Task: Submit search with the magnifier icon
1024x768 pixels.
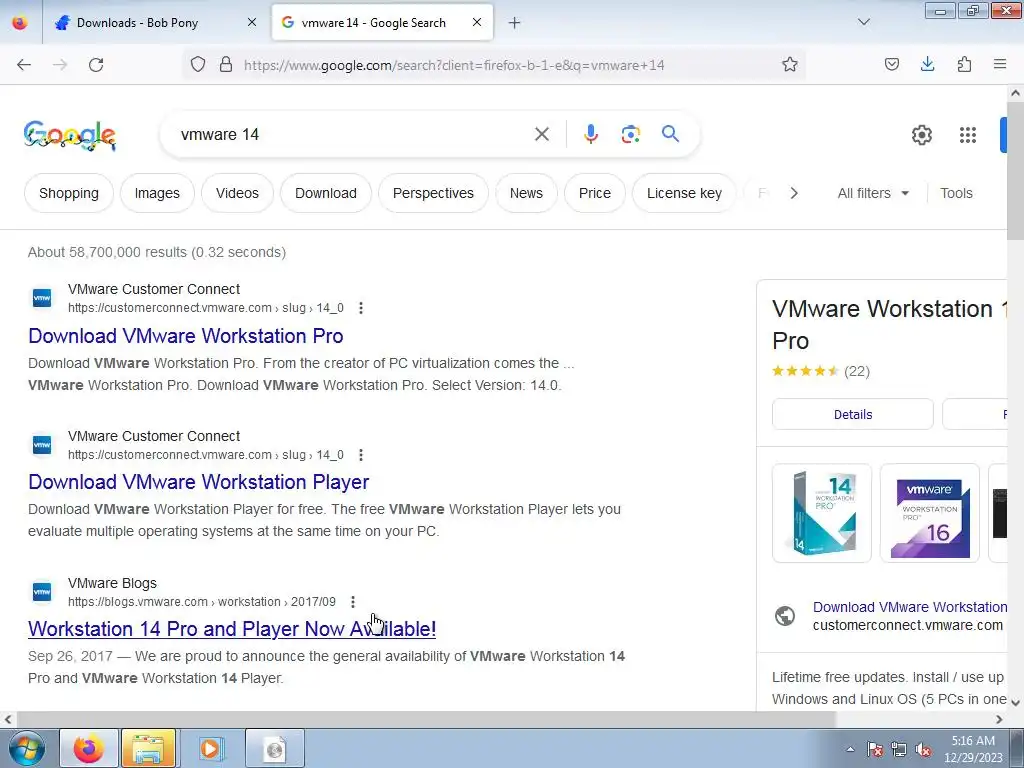Action: click(x=670, y=134)
